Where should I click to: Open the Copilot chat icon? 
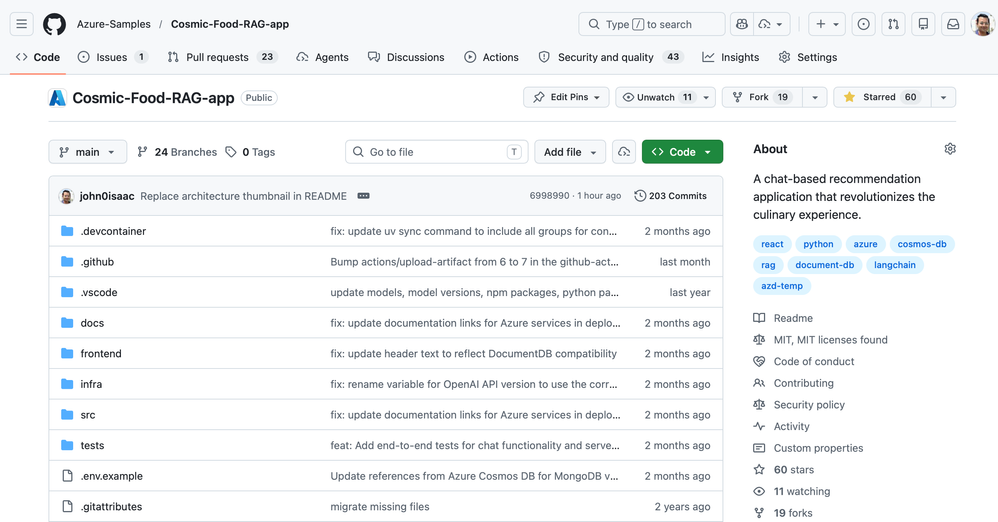[741, 24]
